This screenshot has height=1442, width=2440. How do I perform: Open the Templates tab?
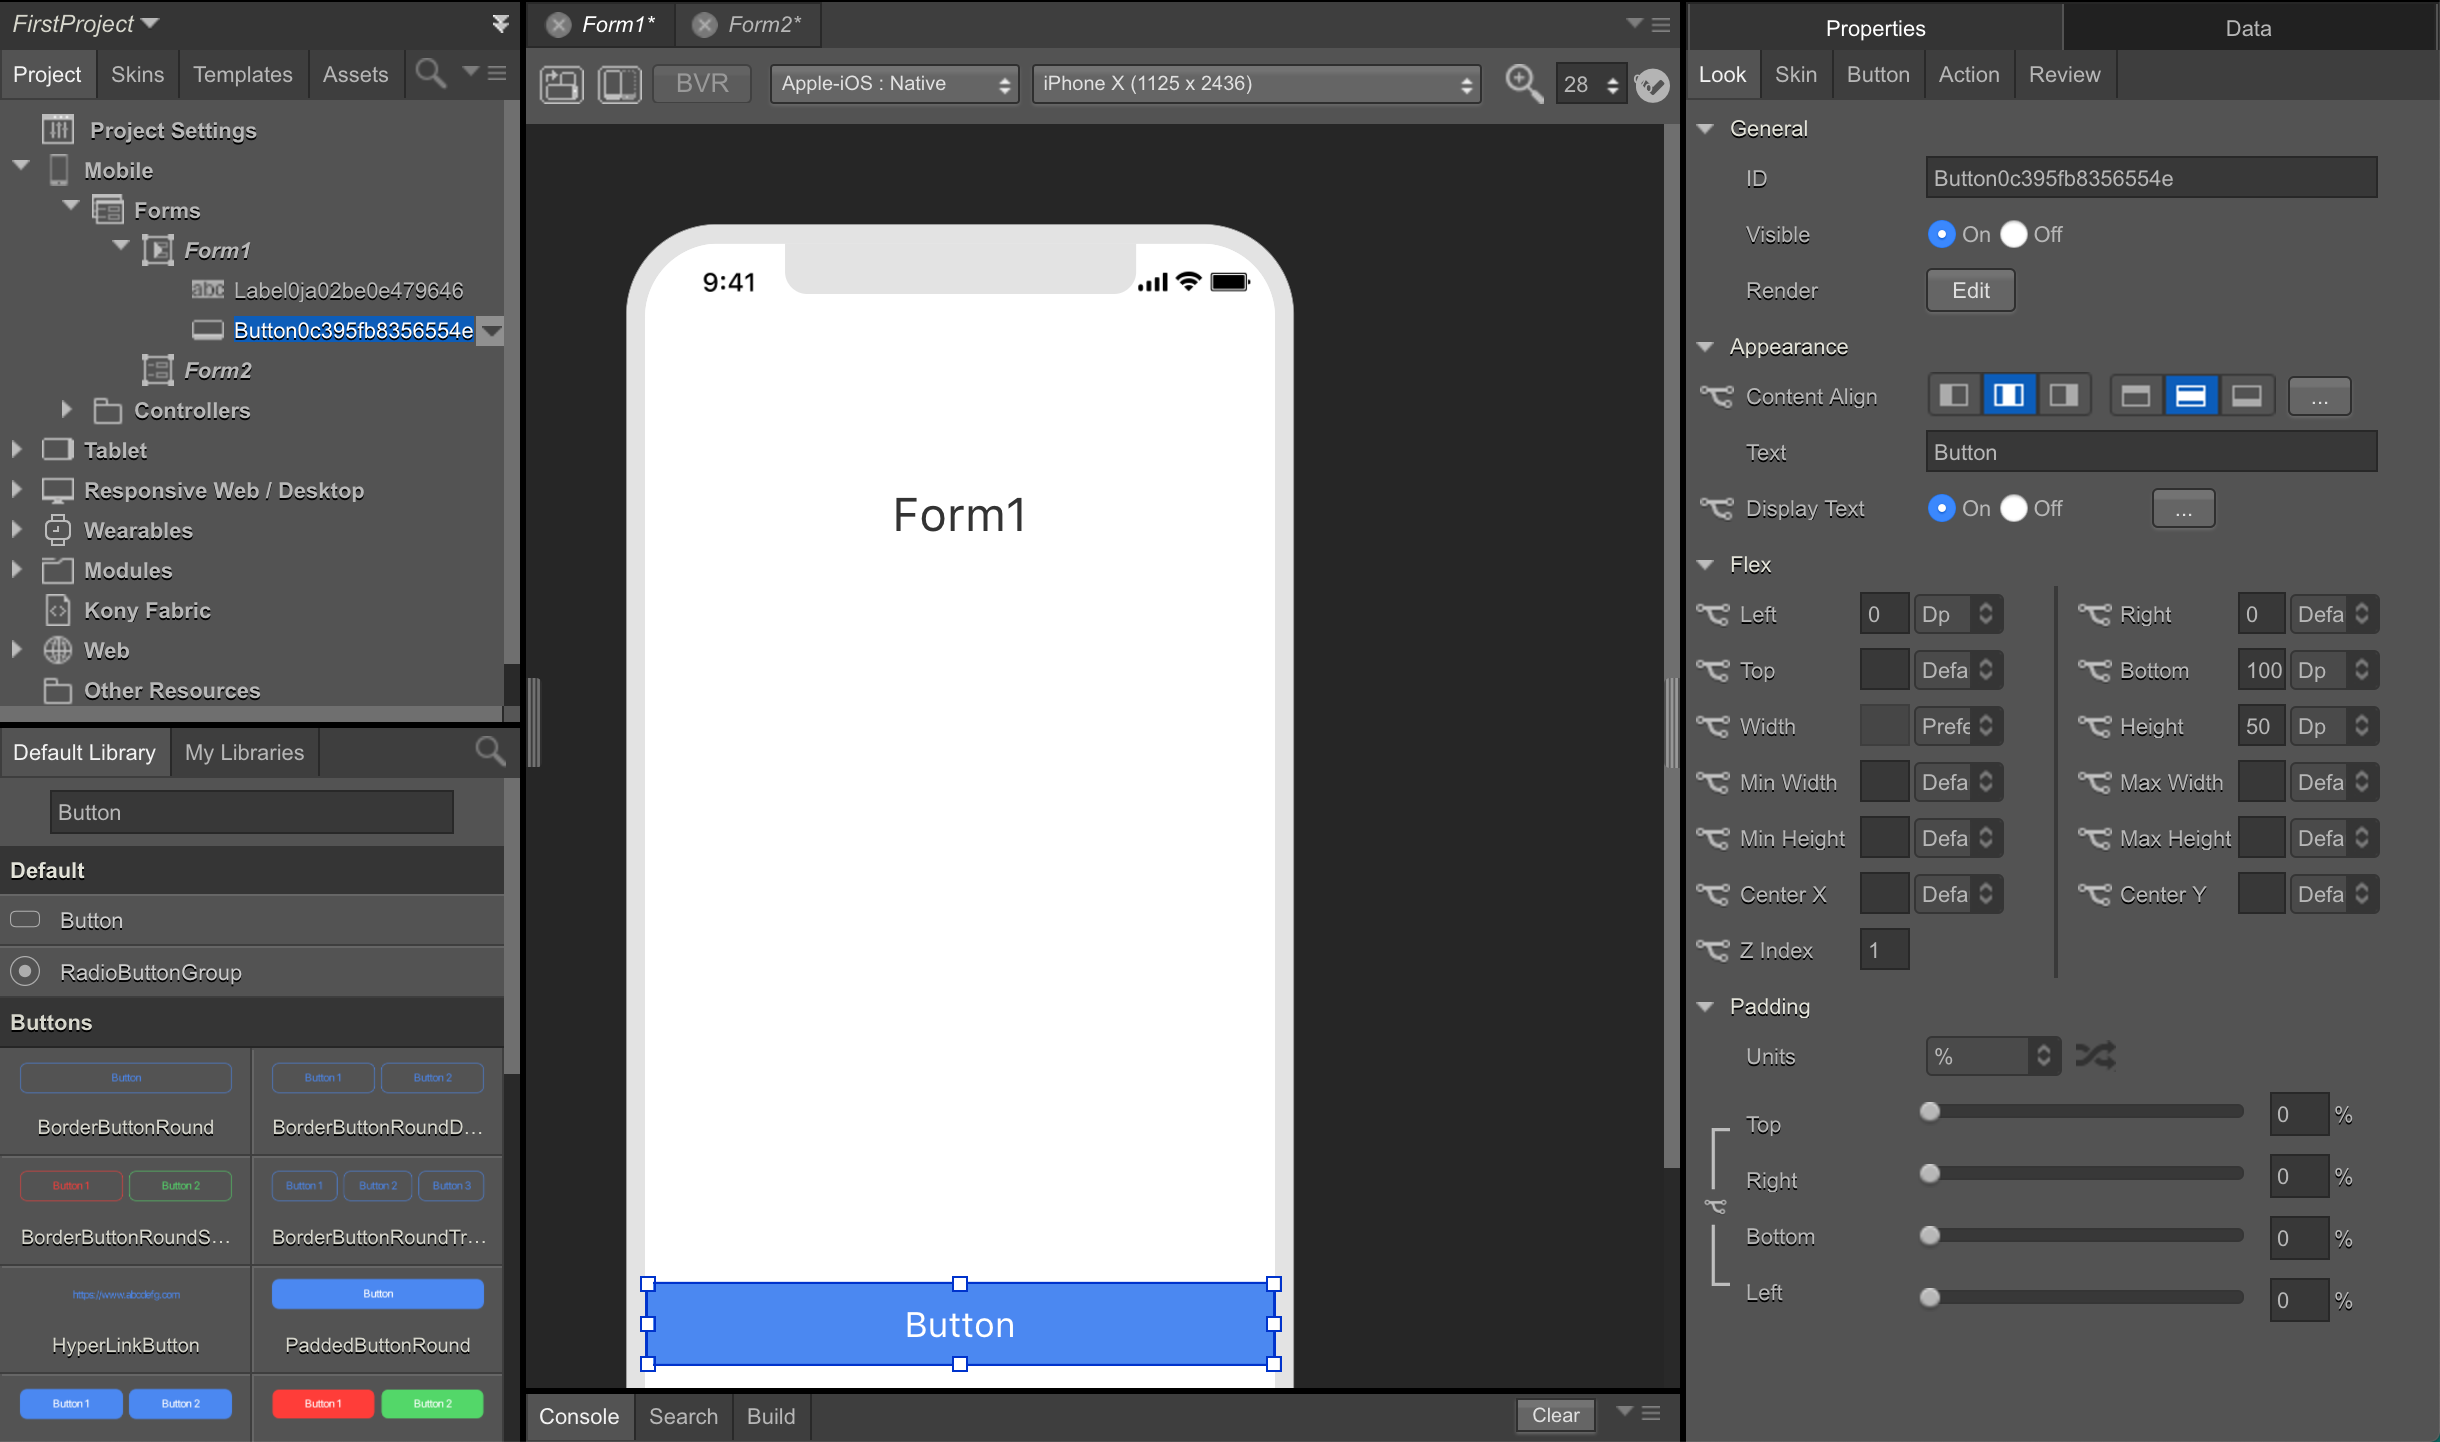pos(242,74)
